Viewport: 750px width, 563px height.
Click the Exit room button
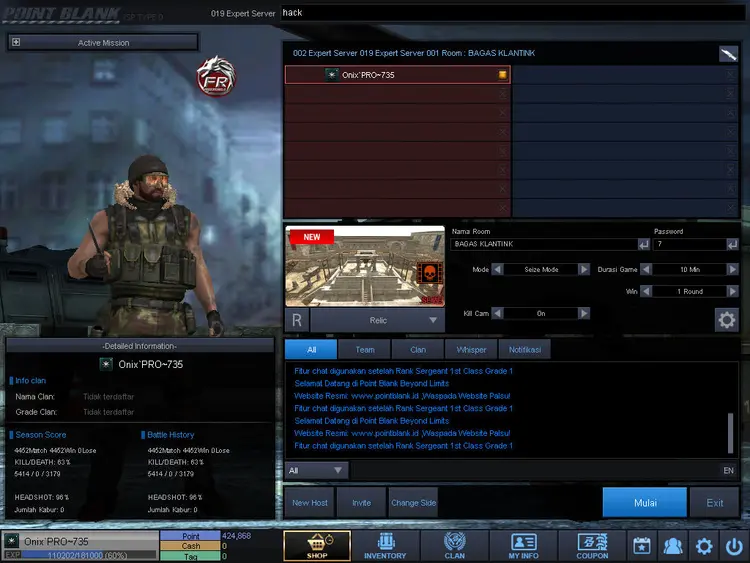click(x=715, y=503)
